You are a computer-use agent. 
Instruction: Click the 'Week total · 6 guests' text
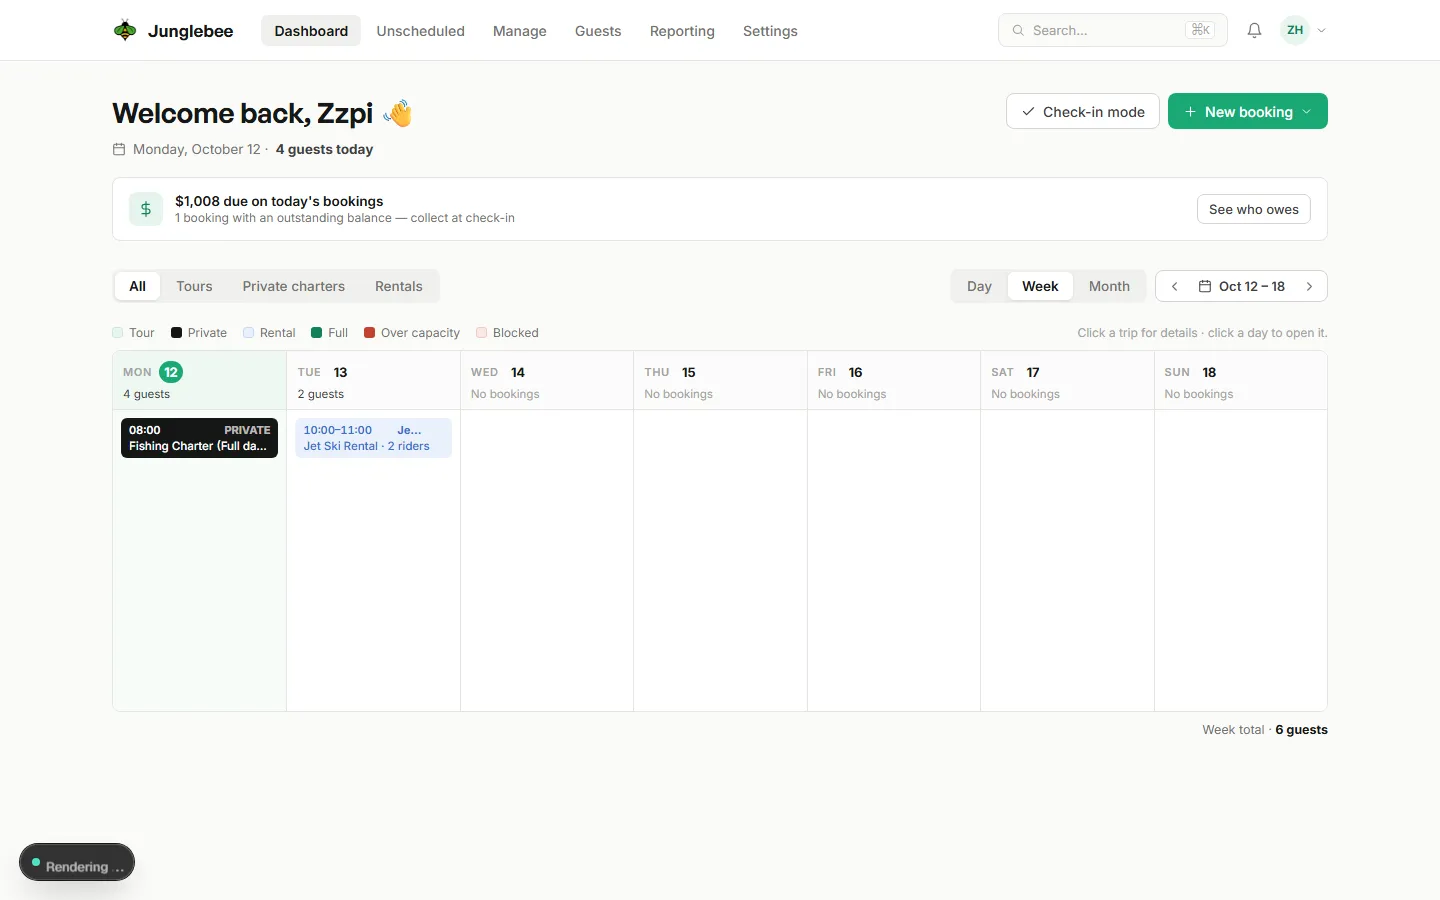coord(1265,730)
